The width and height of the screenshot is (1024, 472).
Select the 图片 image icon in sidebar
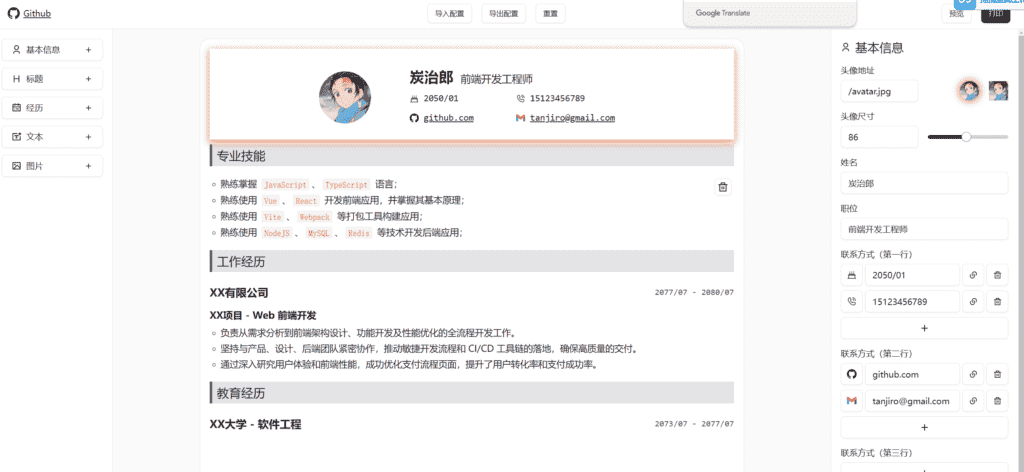coord(16,166)
